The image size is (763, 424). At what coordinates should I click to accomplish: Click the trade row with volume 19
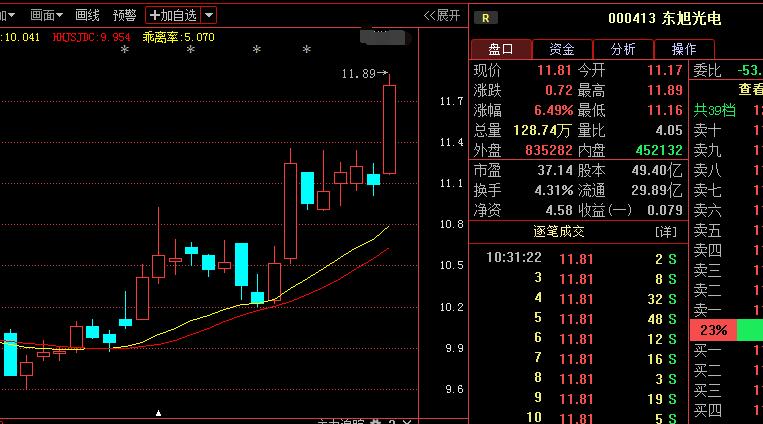point(579,399)
